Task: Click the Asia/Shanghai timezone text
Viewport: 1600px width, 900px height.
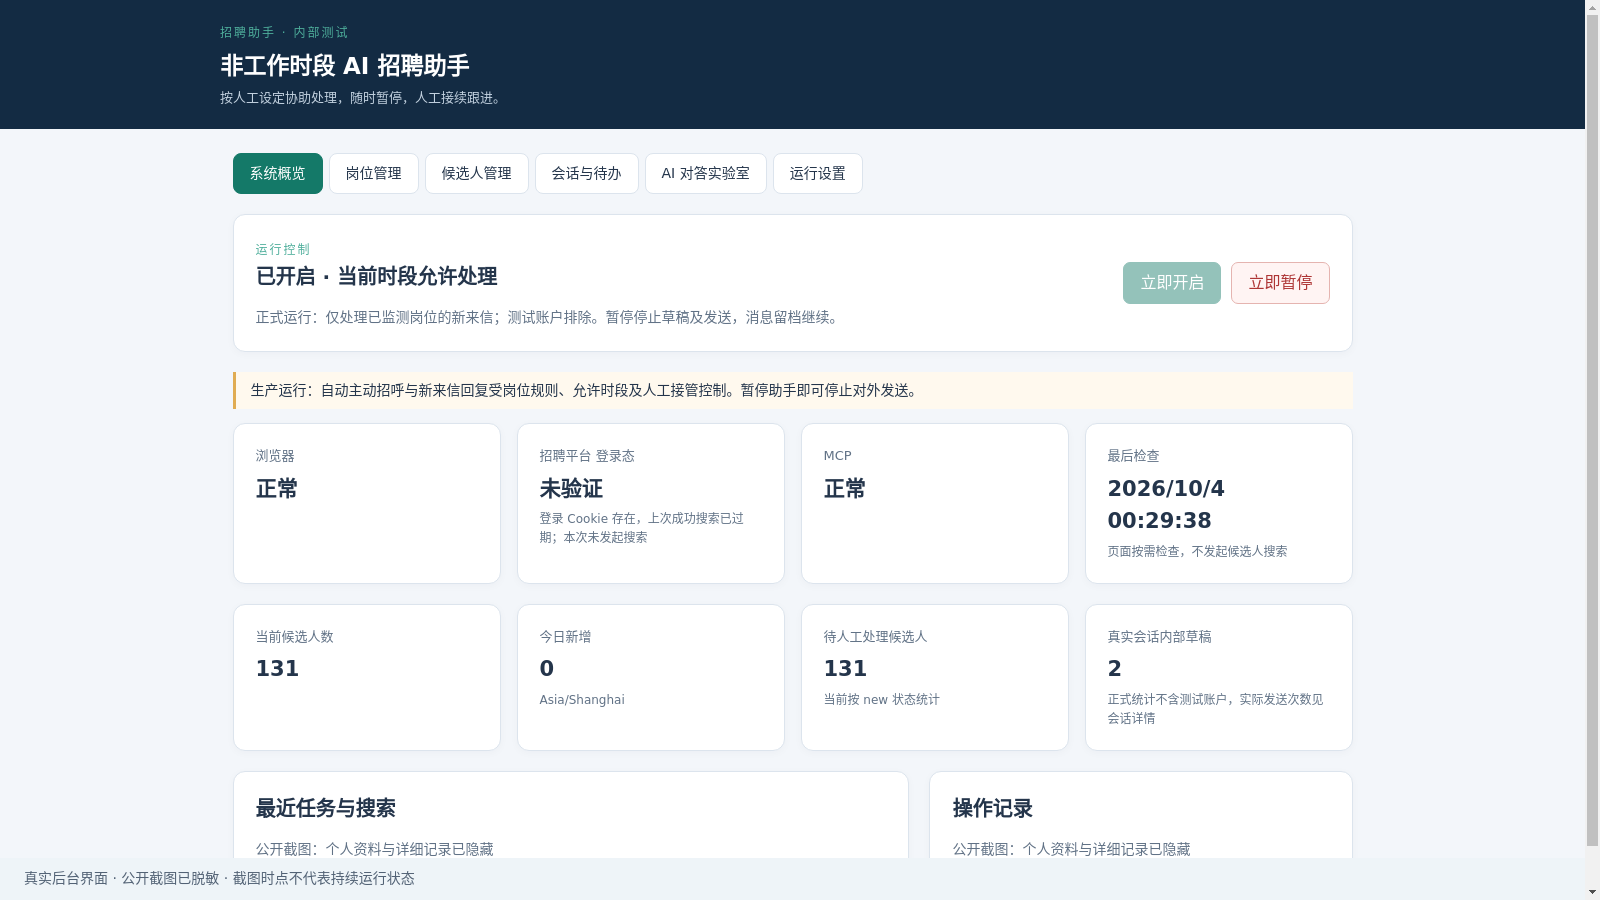Action: click(582, 700)
